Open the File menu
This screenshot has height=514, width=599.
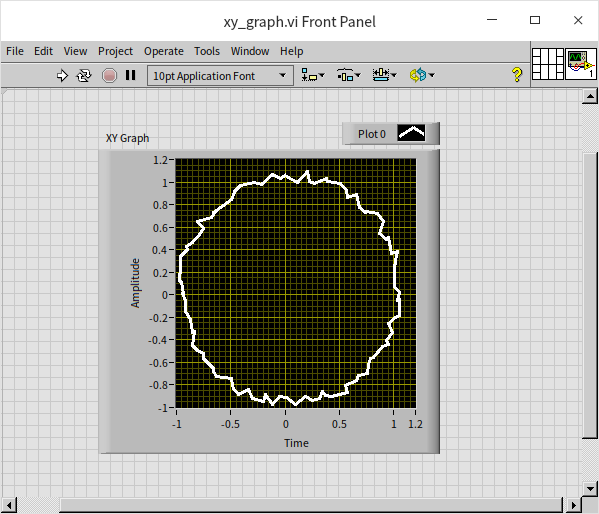(15, 51)
